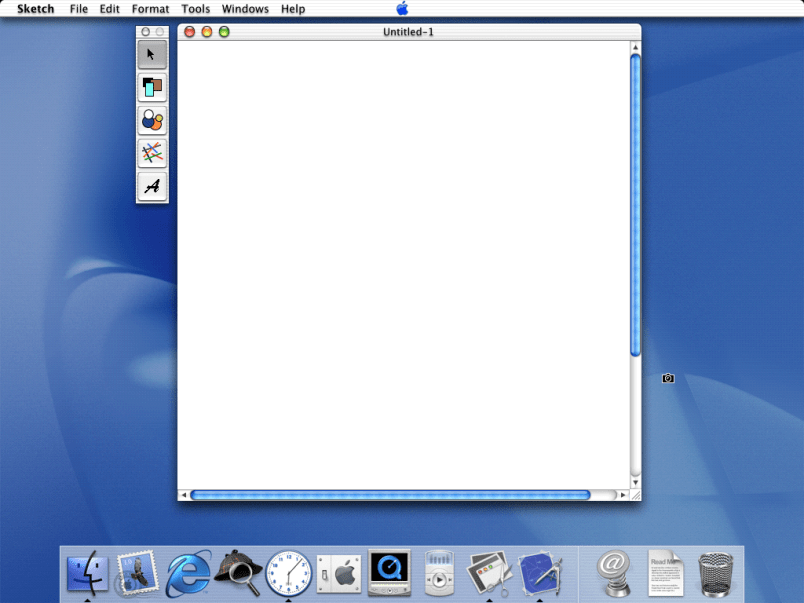Click the horizontal scrollbar right arrow
Image resolution: width=804 pixels, height=603 pixels.
[623, 495]
